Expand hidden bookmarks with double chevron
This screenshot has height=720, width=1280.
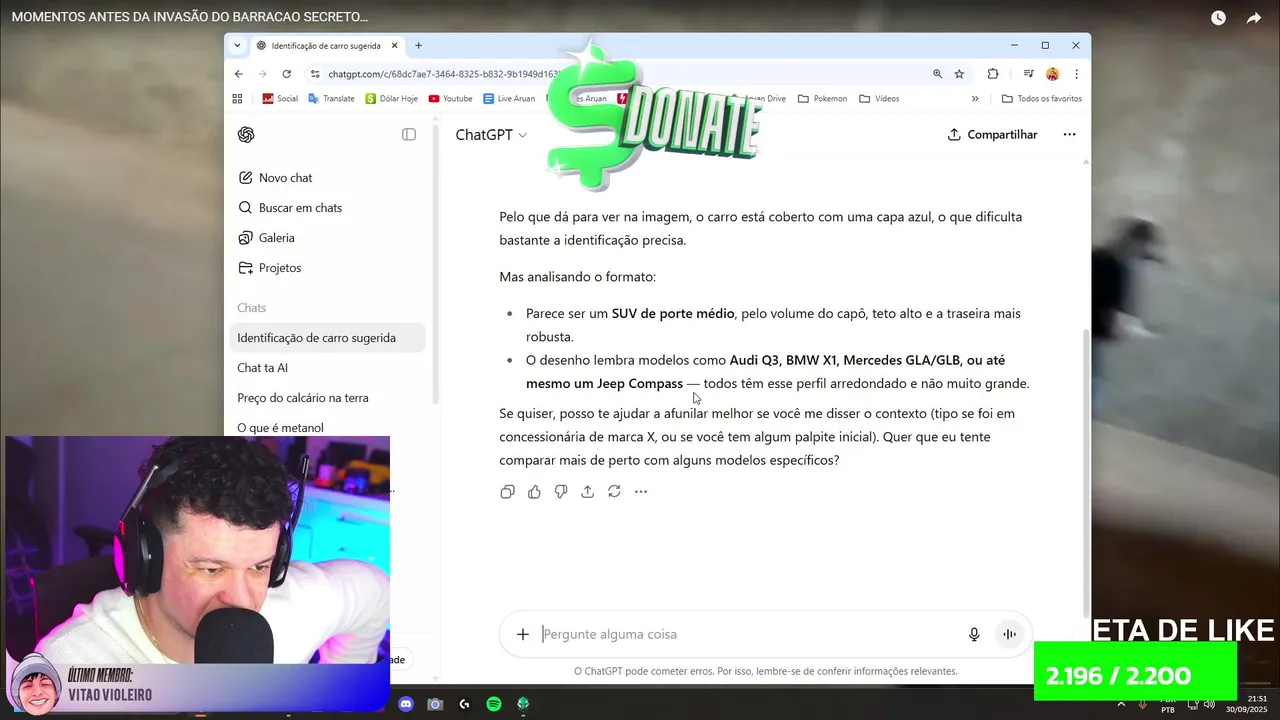975,99
